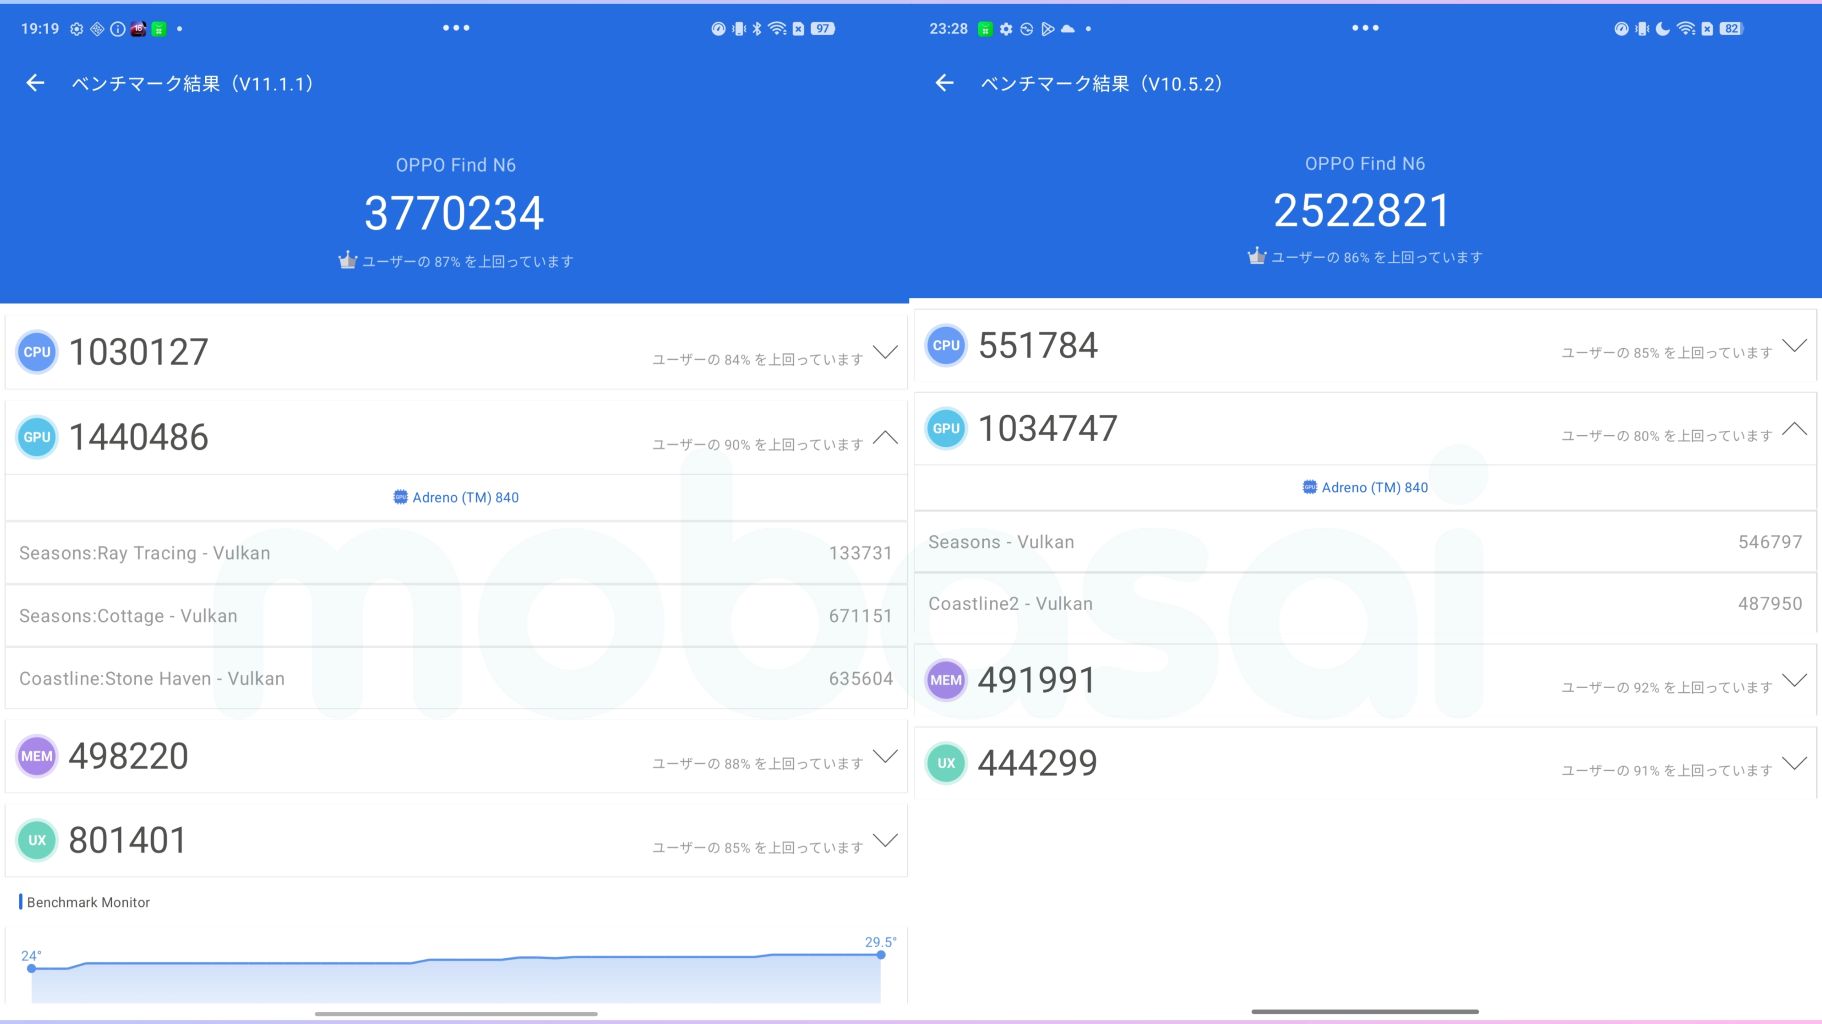1822x1024 pixels.
Task: Click UX icon beside score 444299
Action: [946, 763]
